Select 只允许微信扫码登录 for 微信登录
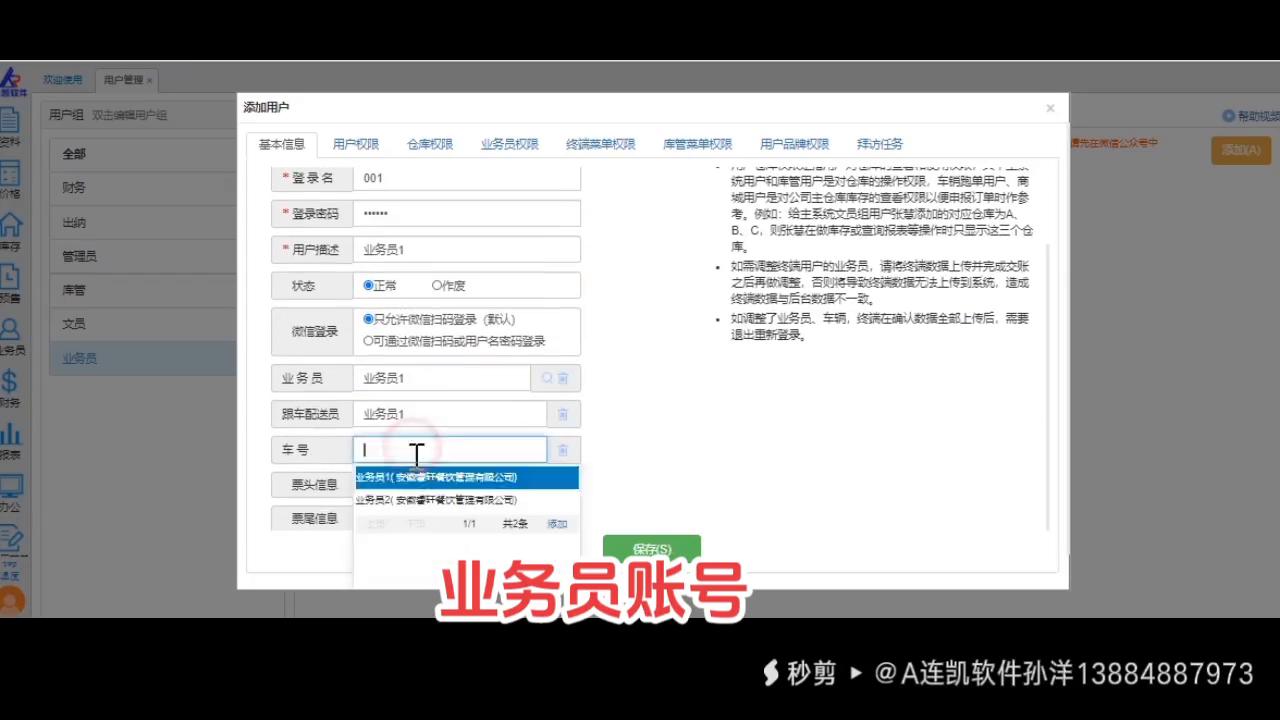The width and height of the screenshot is (1280, 720). pyautogui.click(x=369, y=319)
